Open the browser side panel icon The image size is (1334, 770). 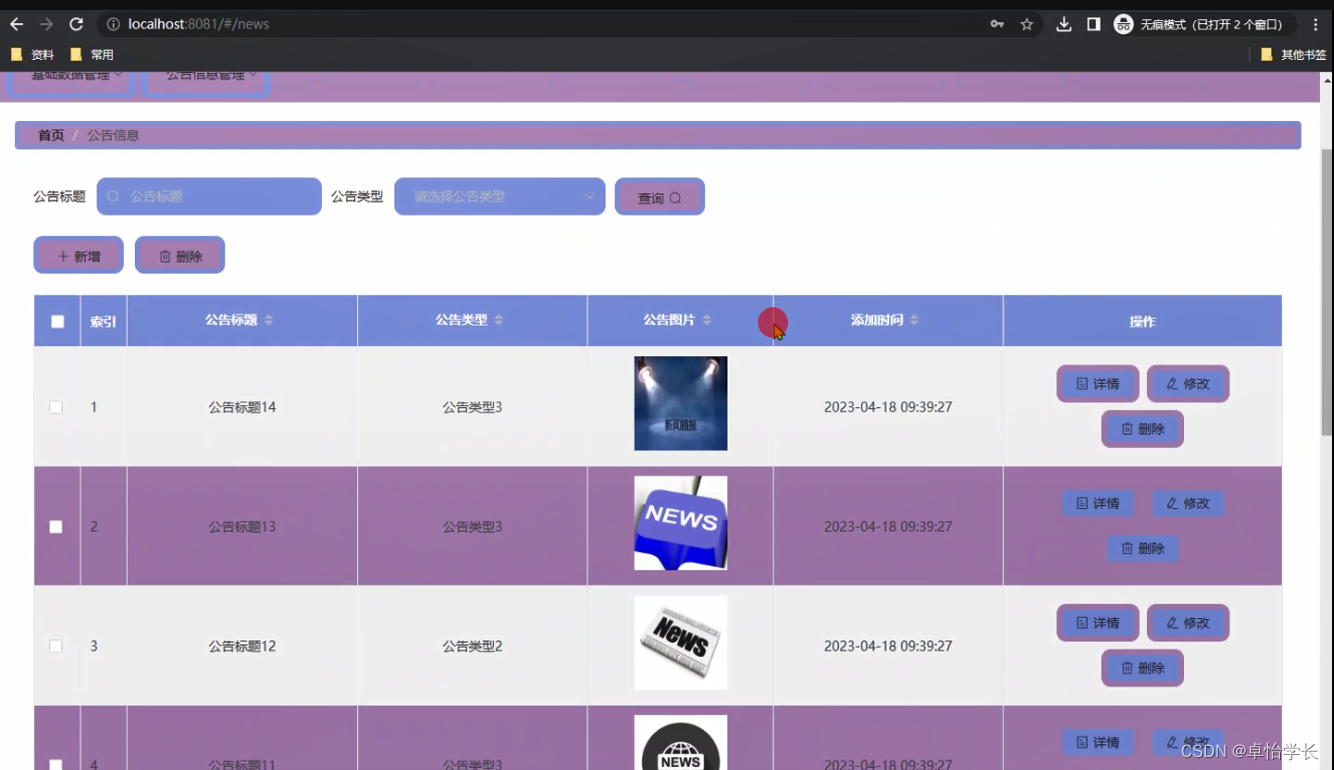(x=1094, y=24)
